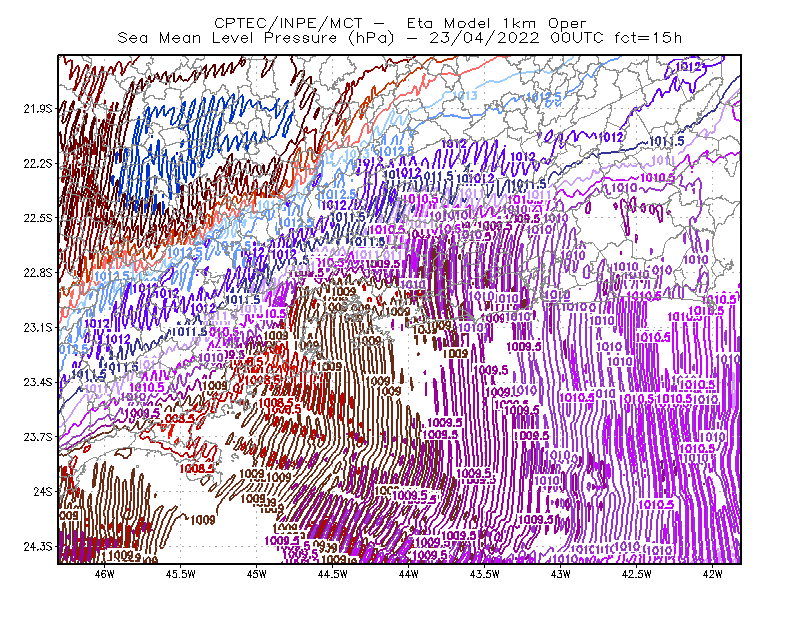Screen dimensions: 800x618
Task: Click the 22.8S latitude axis label
Action: (38, 273)
